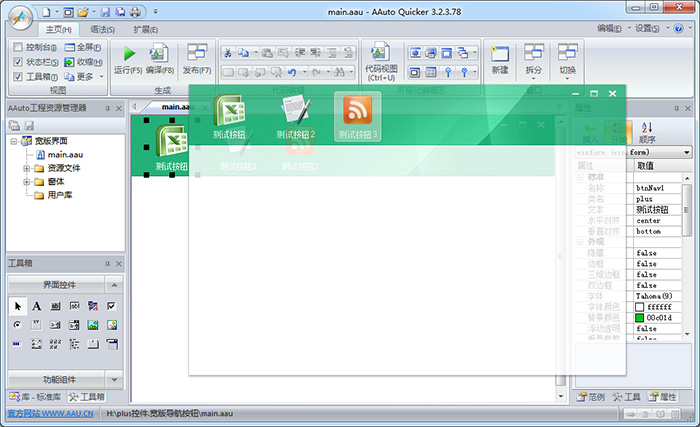The height and width of the screenshot is (427, 700).
Task: Click the green Run (运行) icon
Action: click(x=129, y=54)
